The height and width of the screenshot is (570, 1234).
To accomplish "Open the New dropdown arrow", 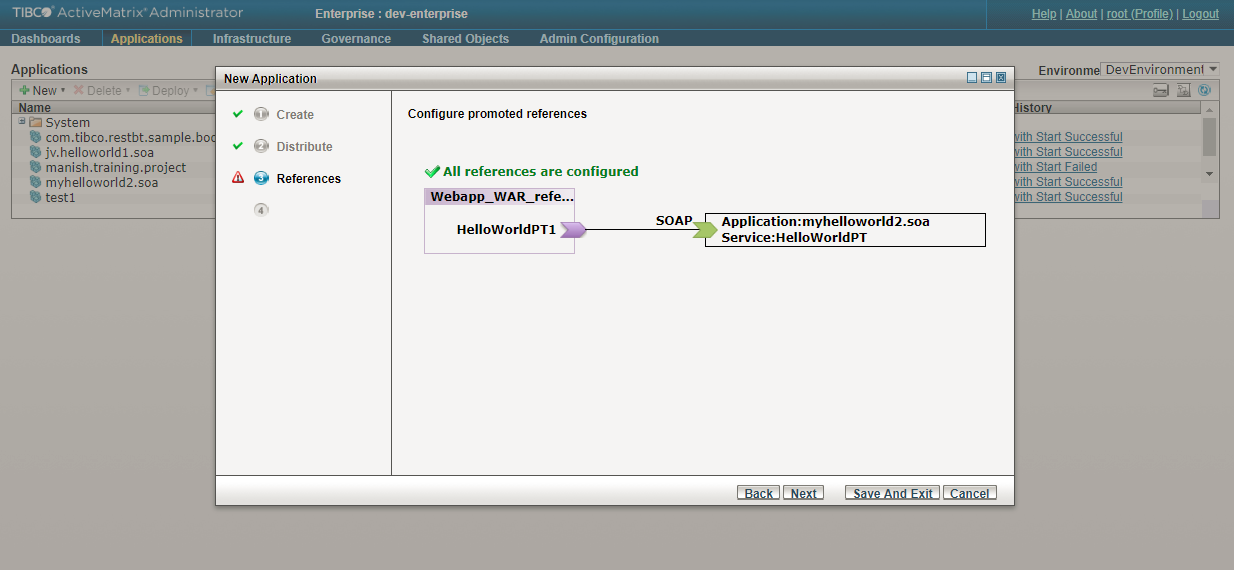I will 63,91.
